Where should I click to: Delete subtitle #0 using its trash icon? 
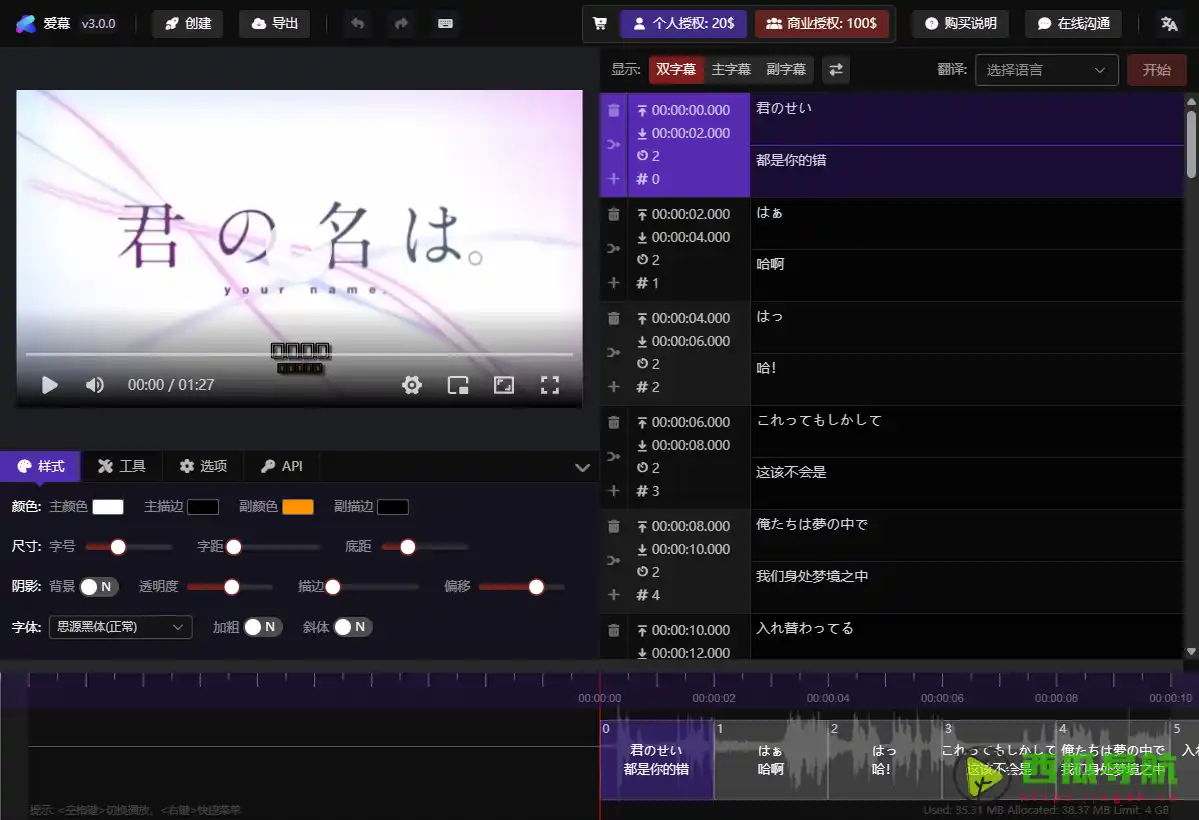click(613, 110)
